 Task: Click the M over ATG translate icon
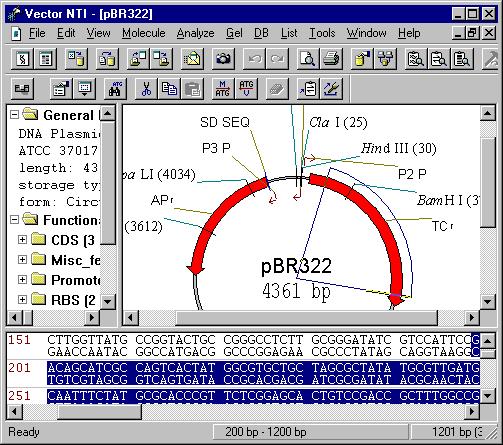point(222,89)
